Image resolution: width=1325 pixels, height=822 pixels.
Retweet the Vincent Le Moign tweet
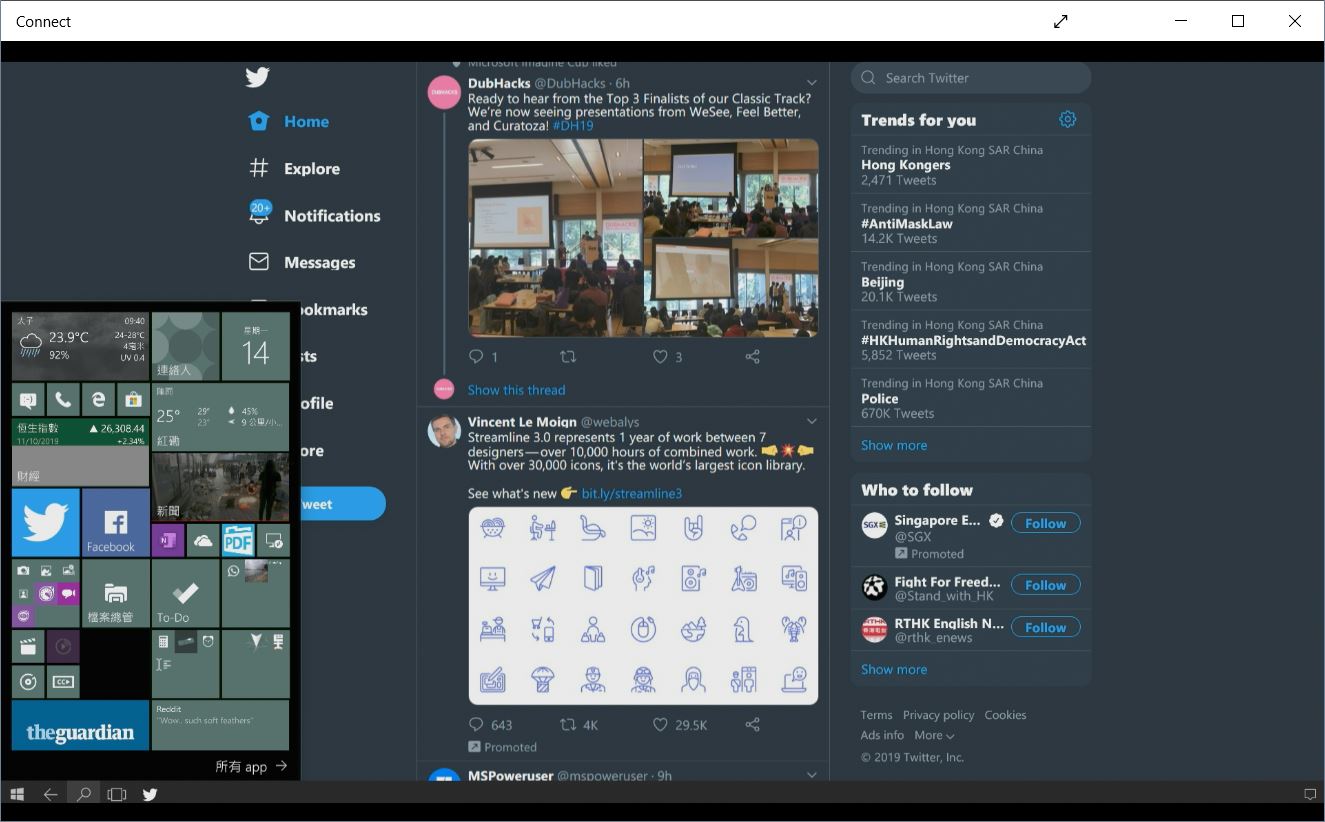(568, 725)
